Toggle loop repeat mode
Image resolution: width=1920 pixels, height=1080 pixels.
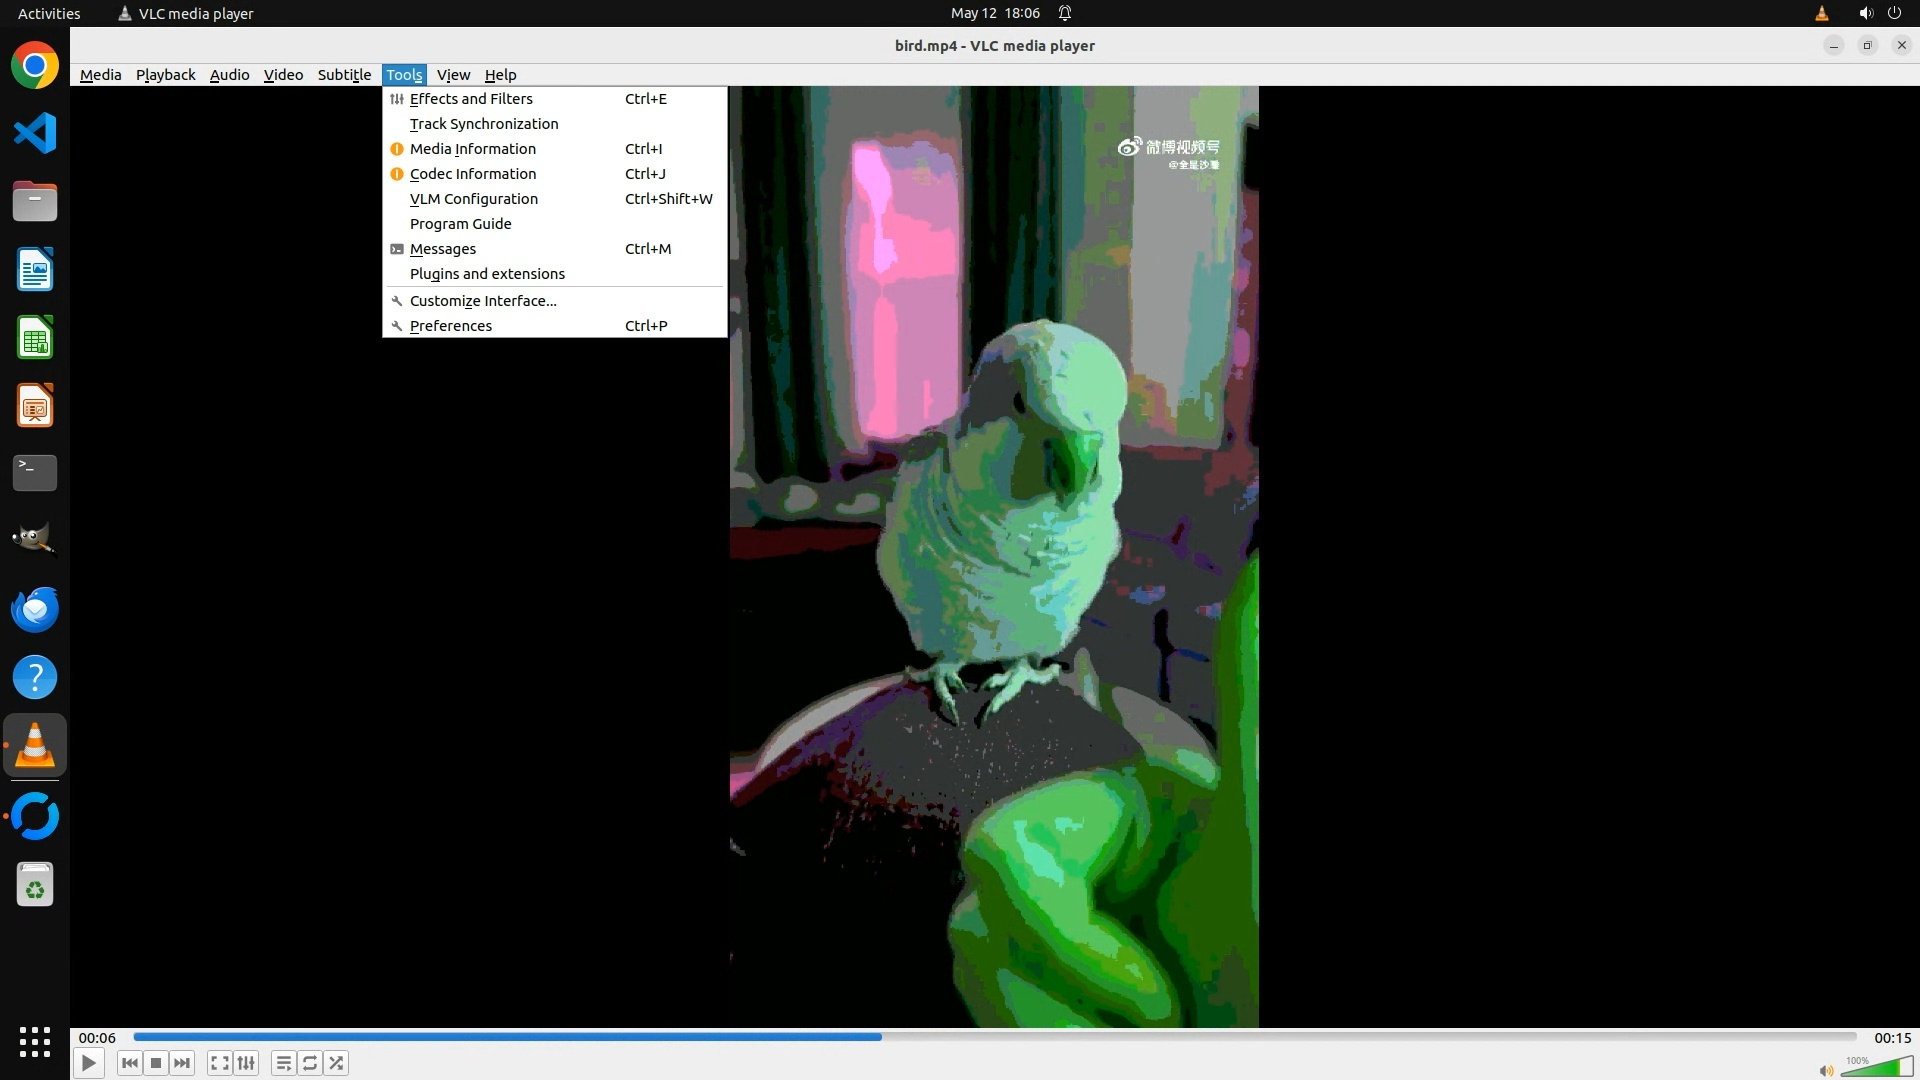(310, 1063)
